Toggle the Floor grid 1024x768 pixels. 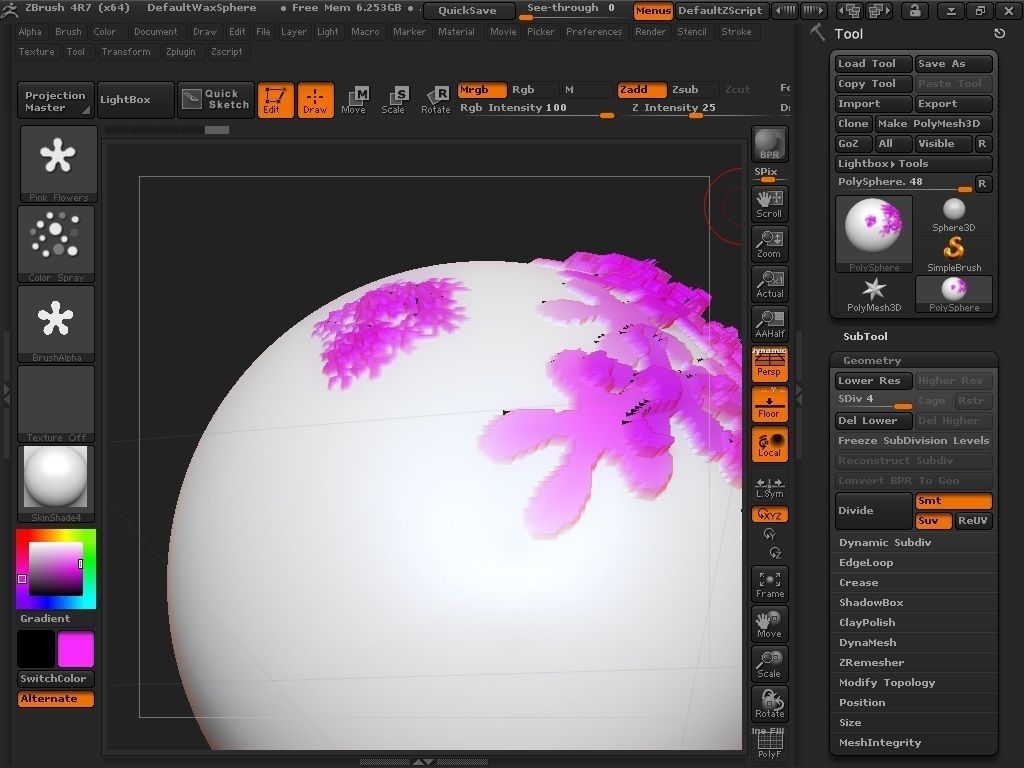pos(769,404)
